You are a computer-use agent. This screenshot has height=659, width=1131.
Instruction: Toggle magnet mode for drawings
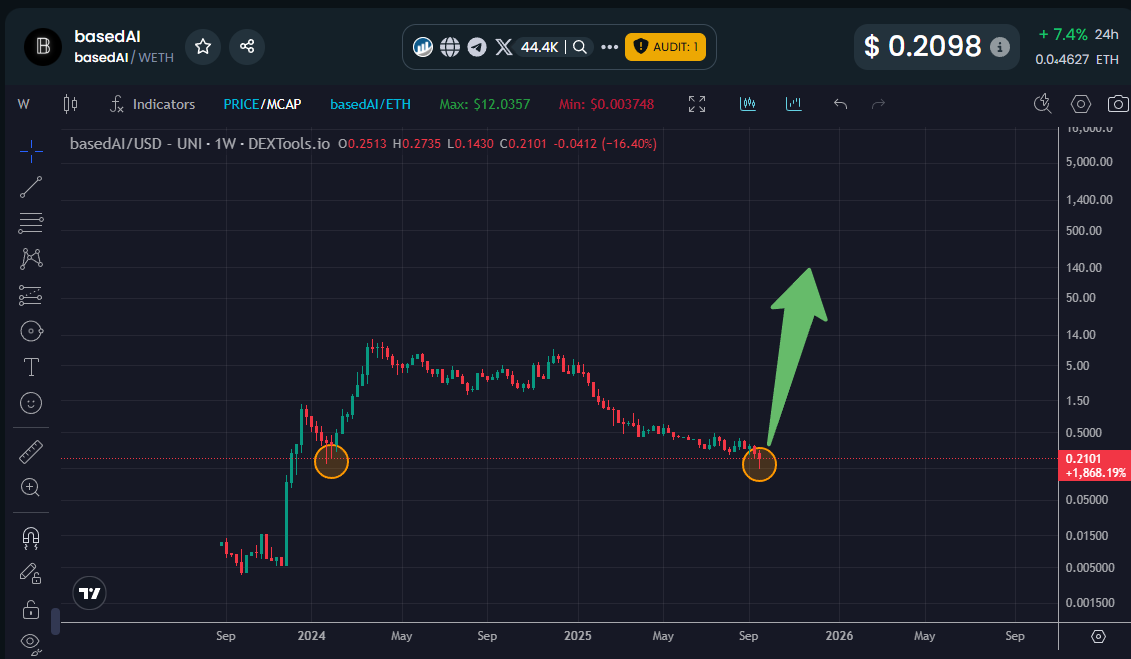(31, 537)
